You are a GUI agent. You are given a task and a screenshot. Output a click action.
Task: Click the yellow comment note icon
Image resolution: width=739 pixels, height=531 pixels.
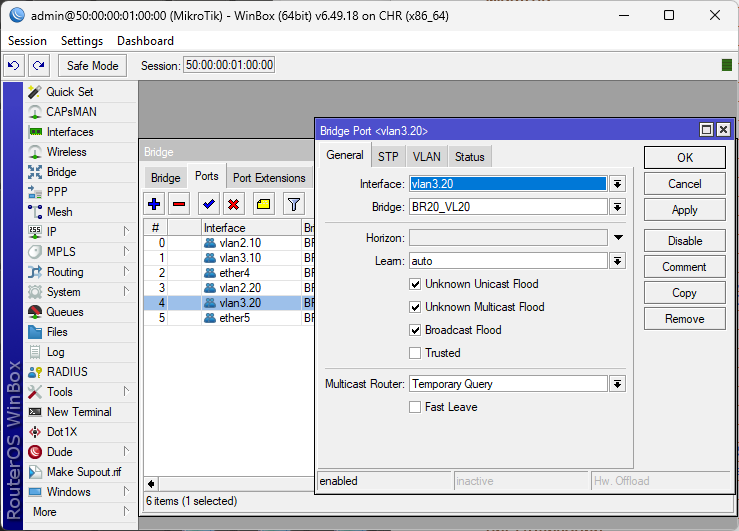(x=263, y=204)
